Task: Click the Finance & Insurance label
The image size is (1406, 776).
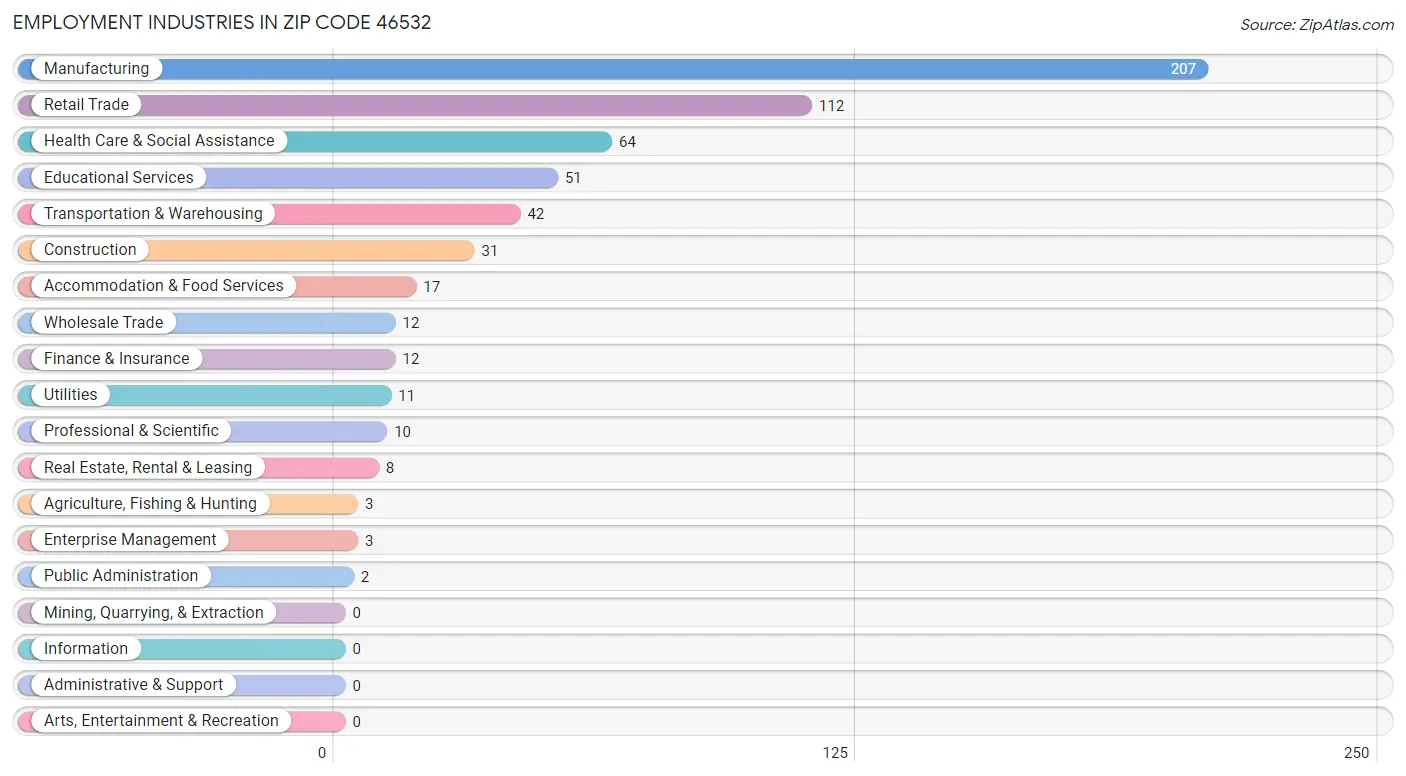Action: tap(117, 358)
